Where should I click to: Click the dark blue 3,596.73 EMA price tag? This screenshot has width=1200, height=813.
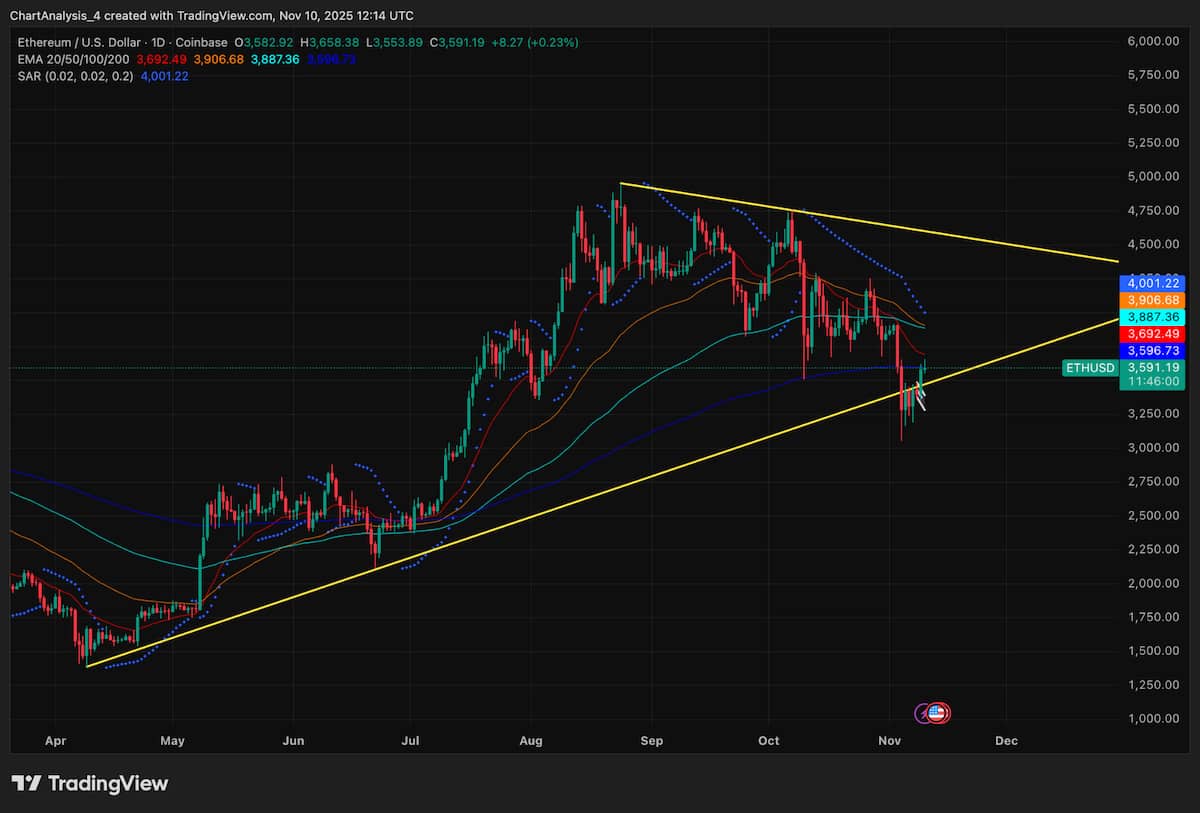pyautogui.click(x=1152, y=351)
